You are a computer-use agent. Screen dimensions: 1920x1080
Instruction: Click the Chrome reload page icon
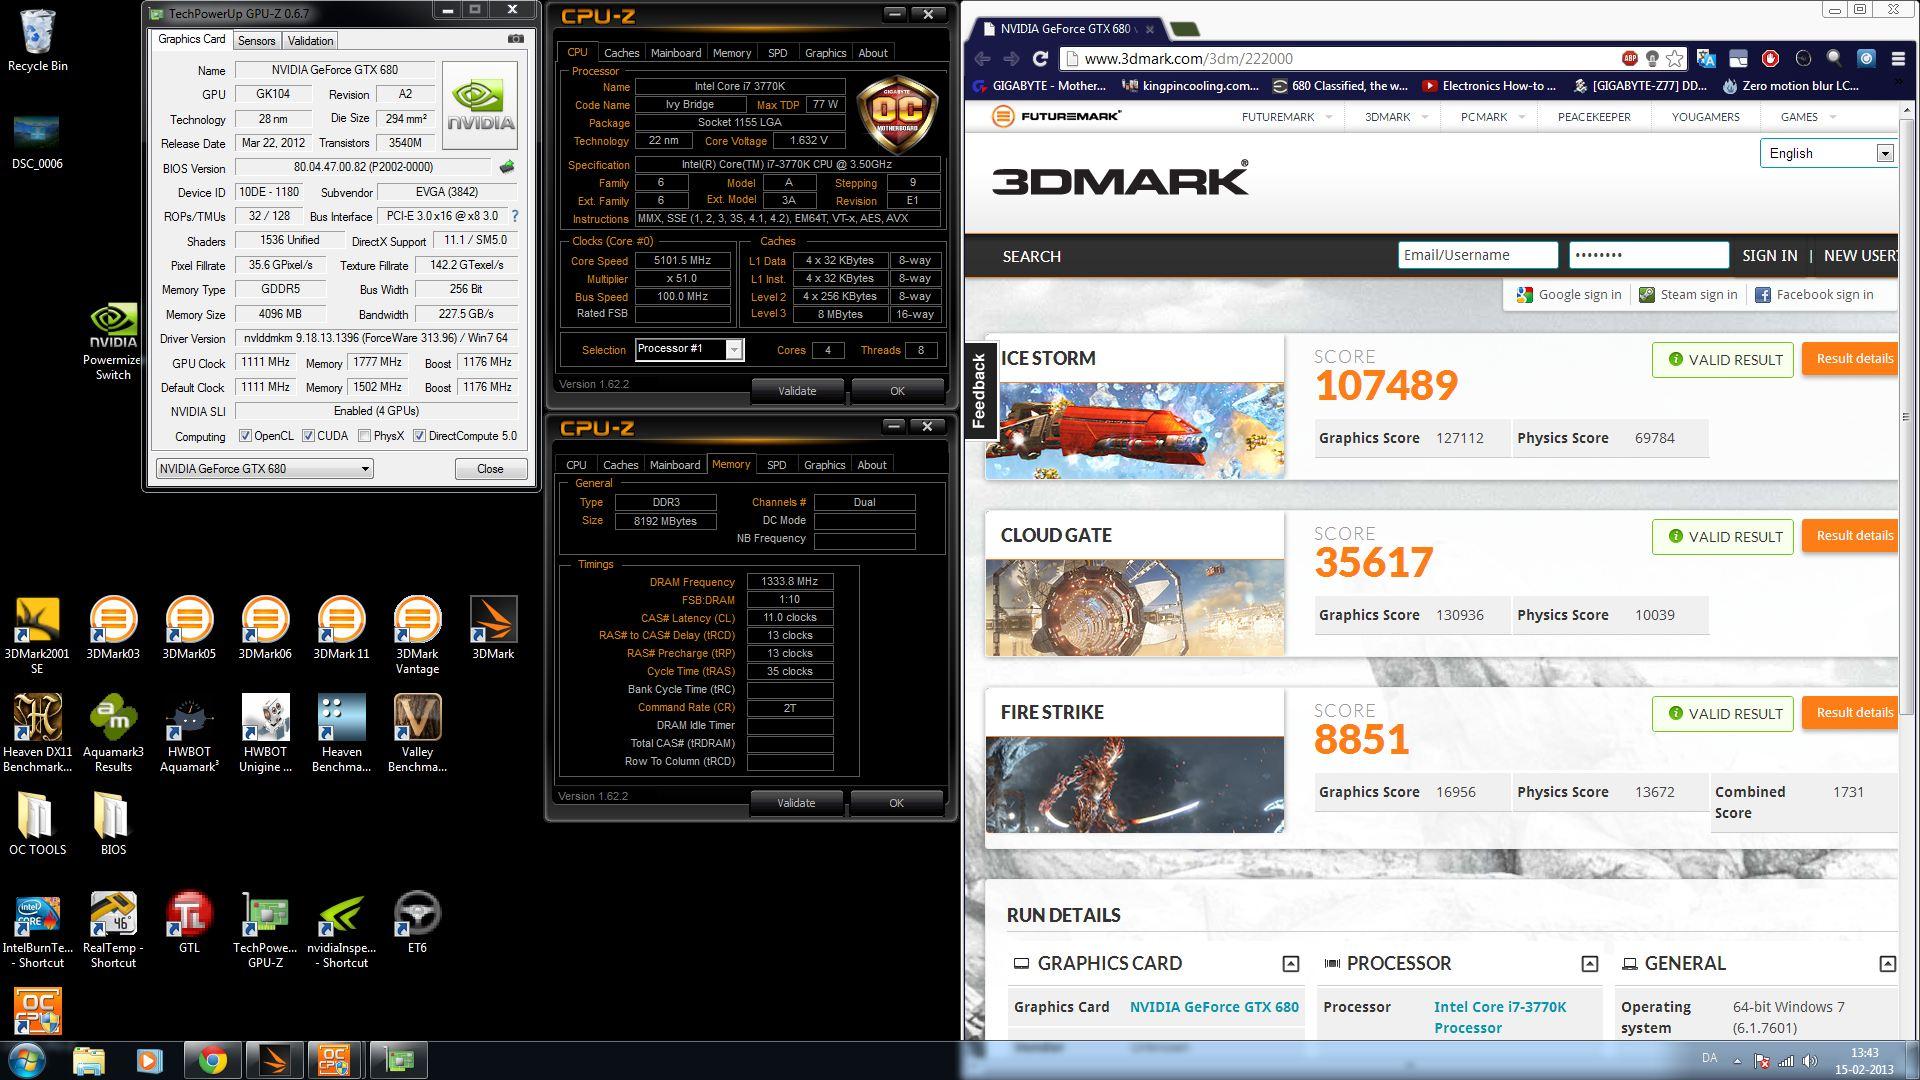click(1040, 59)
